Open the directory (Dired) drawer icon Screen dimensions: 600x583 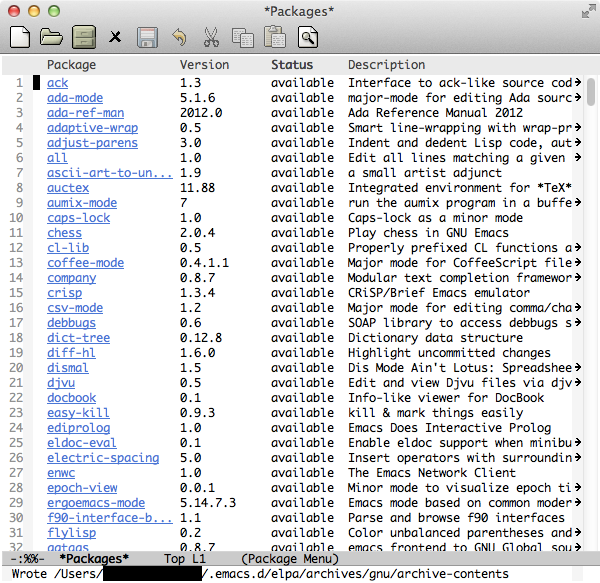[84, 37]
